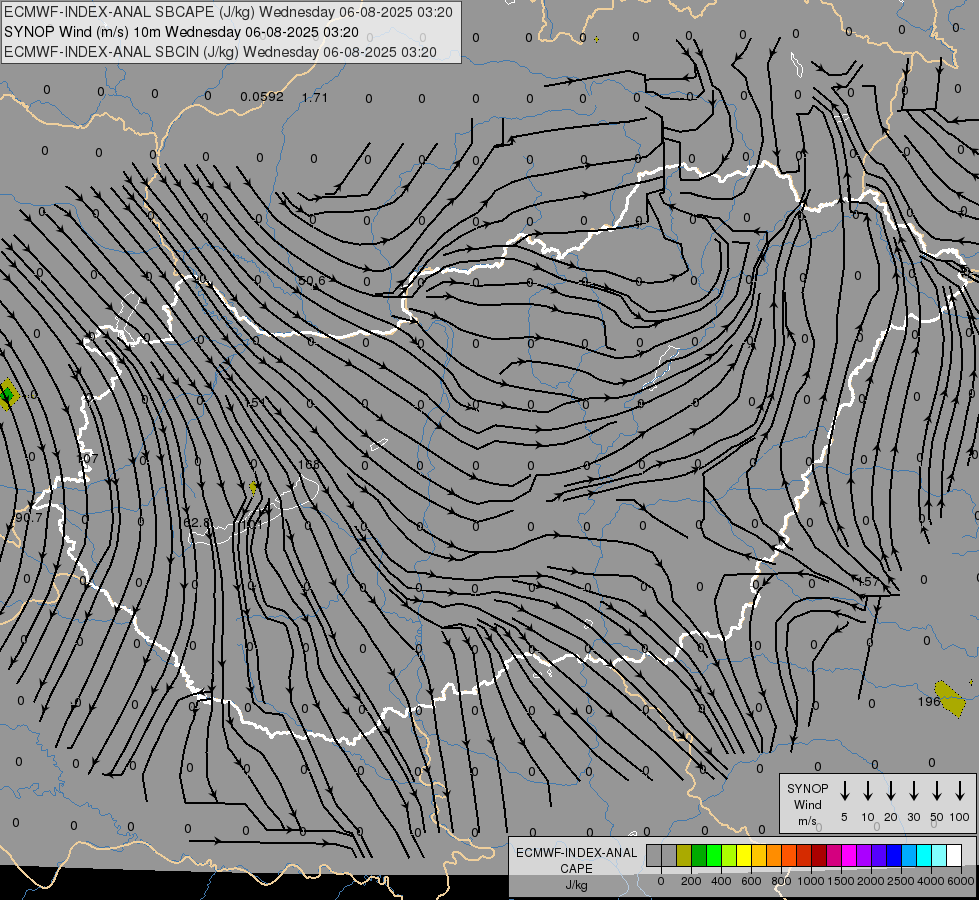Click the 90.7 value near left edge

[29, 518]
